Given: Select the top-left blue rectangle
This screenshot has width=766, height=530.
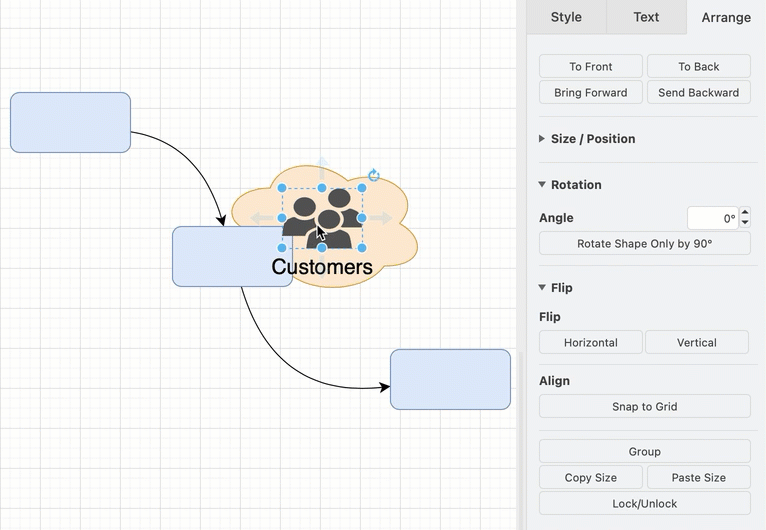Looking at the screenshot, I should click(70, 122).
